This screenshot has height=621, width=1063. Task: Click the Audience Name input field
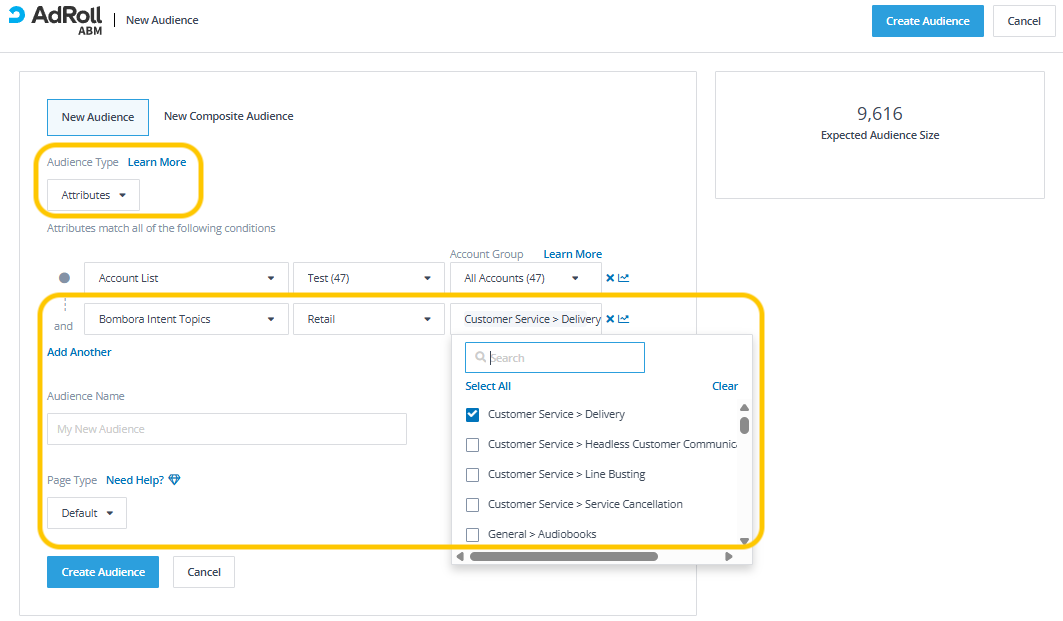click(x=226, y=429)
